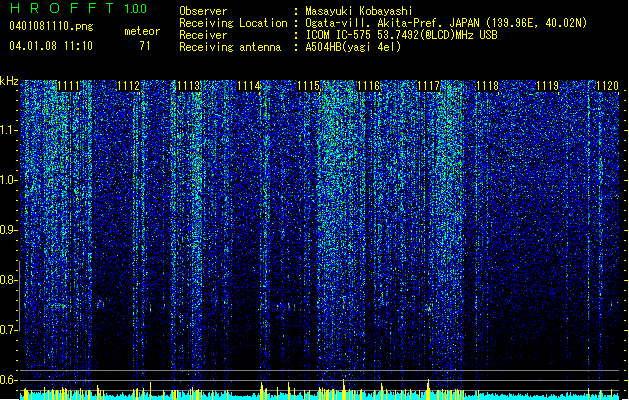The width and height of the screenshot is (629, 400).
Task: Click the 1120 time marker
Action: pos(607,86)
